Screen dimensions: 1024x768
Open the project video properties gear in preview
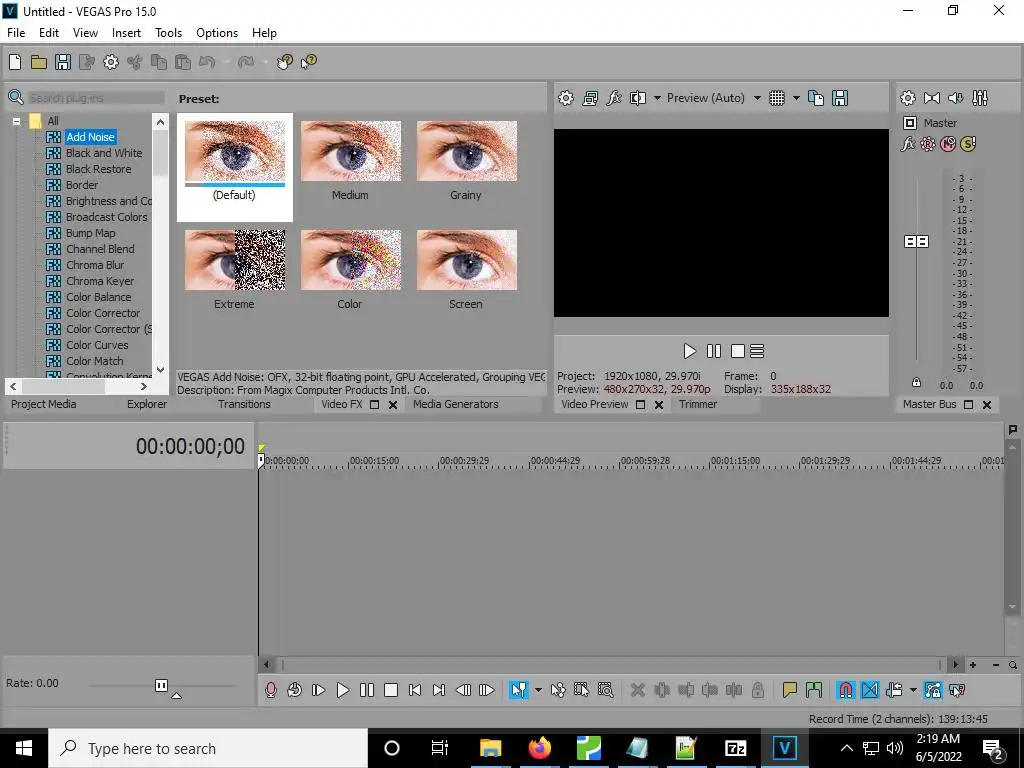click(566, 98)
